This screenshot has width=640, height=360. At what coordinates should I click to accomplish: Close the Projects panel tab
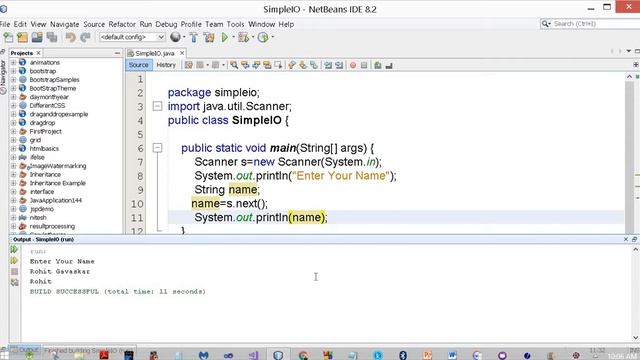(x=38, y=53)
